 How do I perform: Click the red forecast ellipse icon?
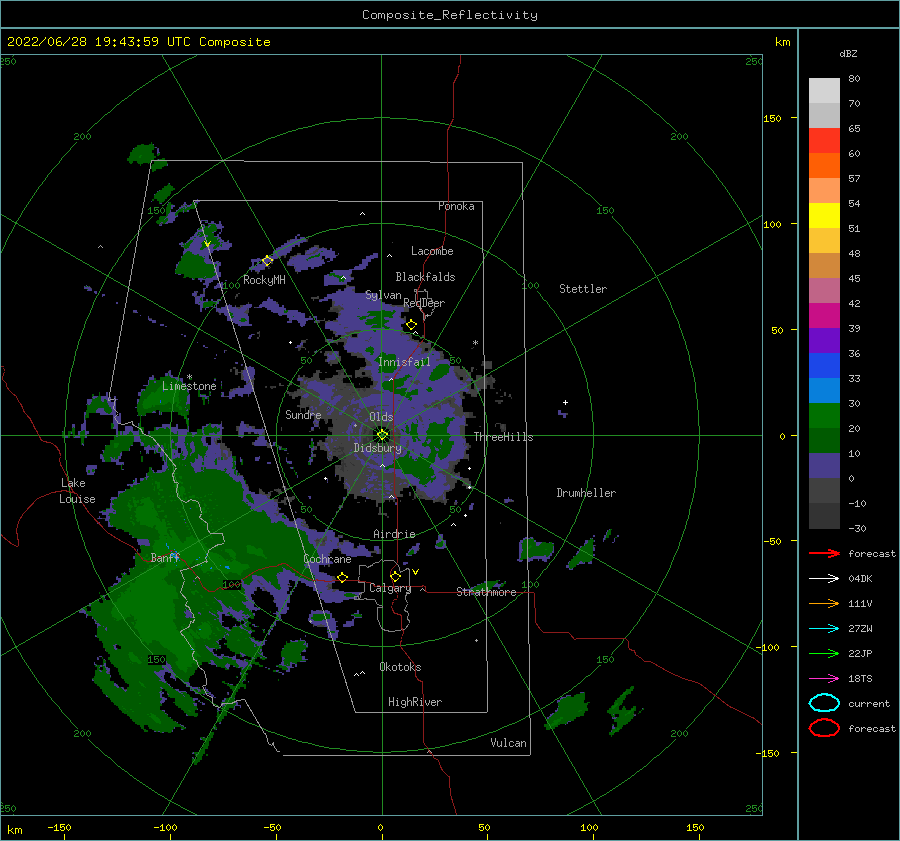click(x=824, y=728)
